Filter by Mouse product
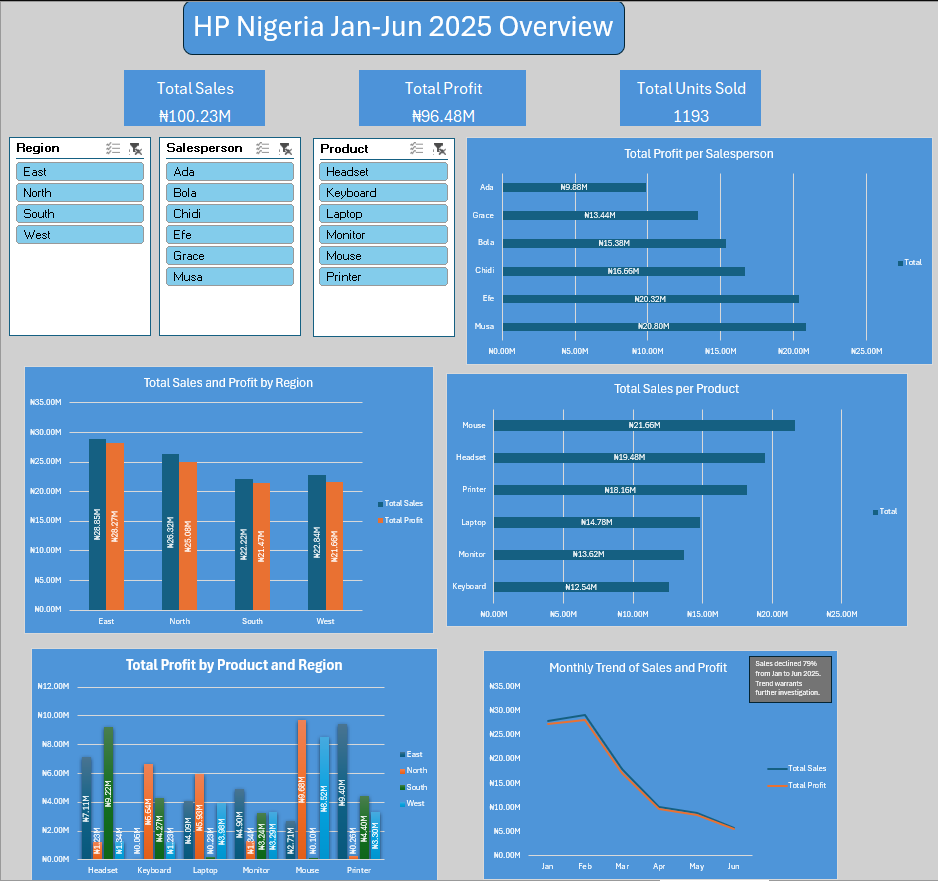The height and width of the screenshot is (881, 938). (x=383, y=255)
